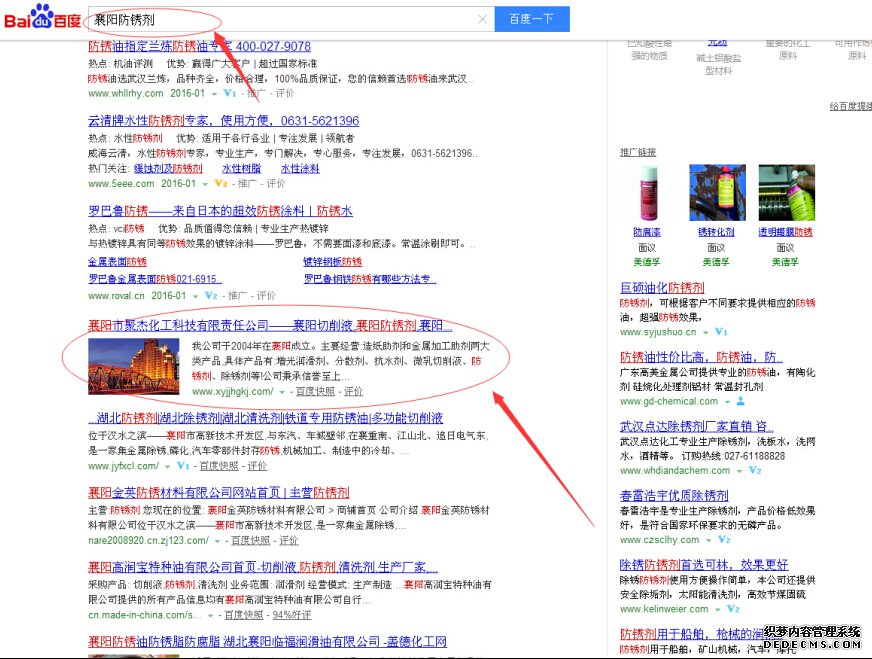Open the 水性树脂 sub-link
This screenshot has width=872, height=659.
click(x=241, y=169)
